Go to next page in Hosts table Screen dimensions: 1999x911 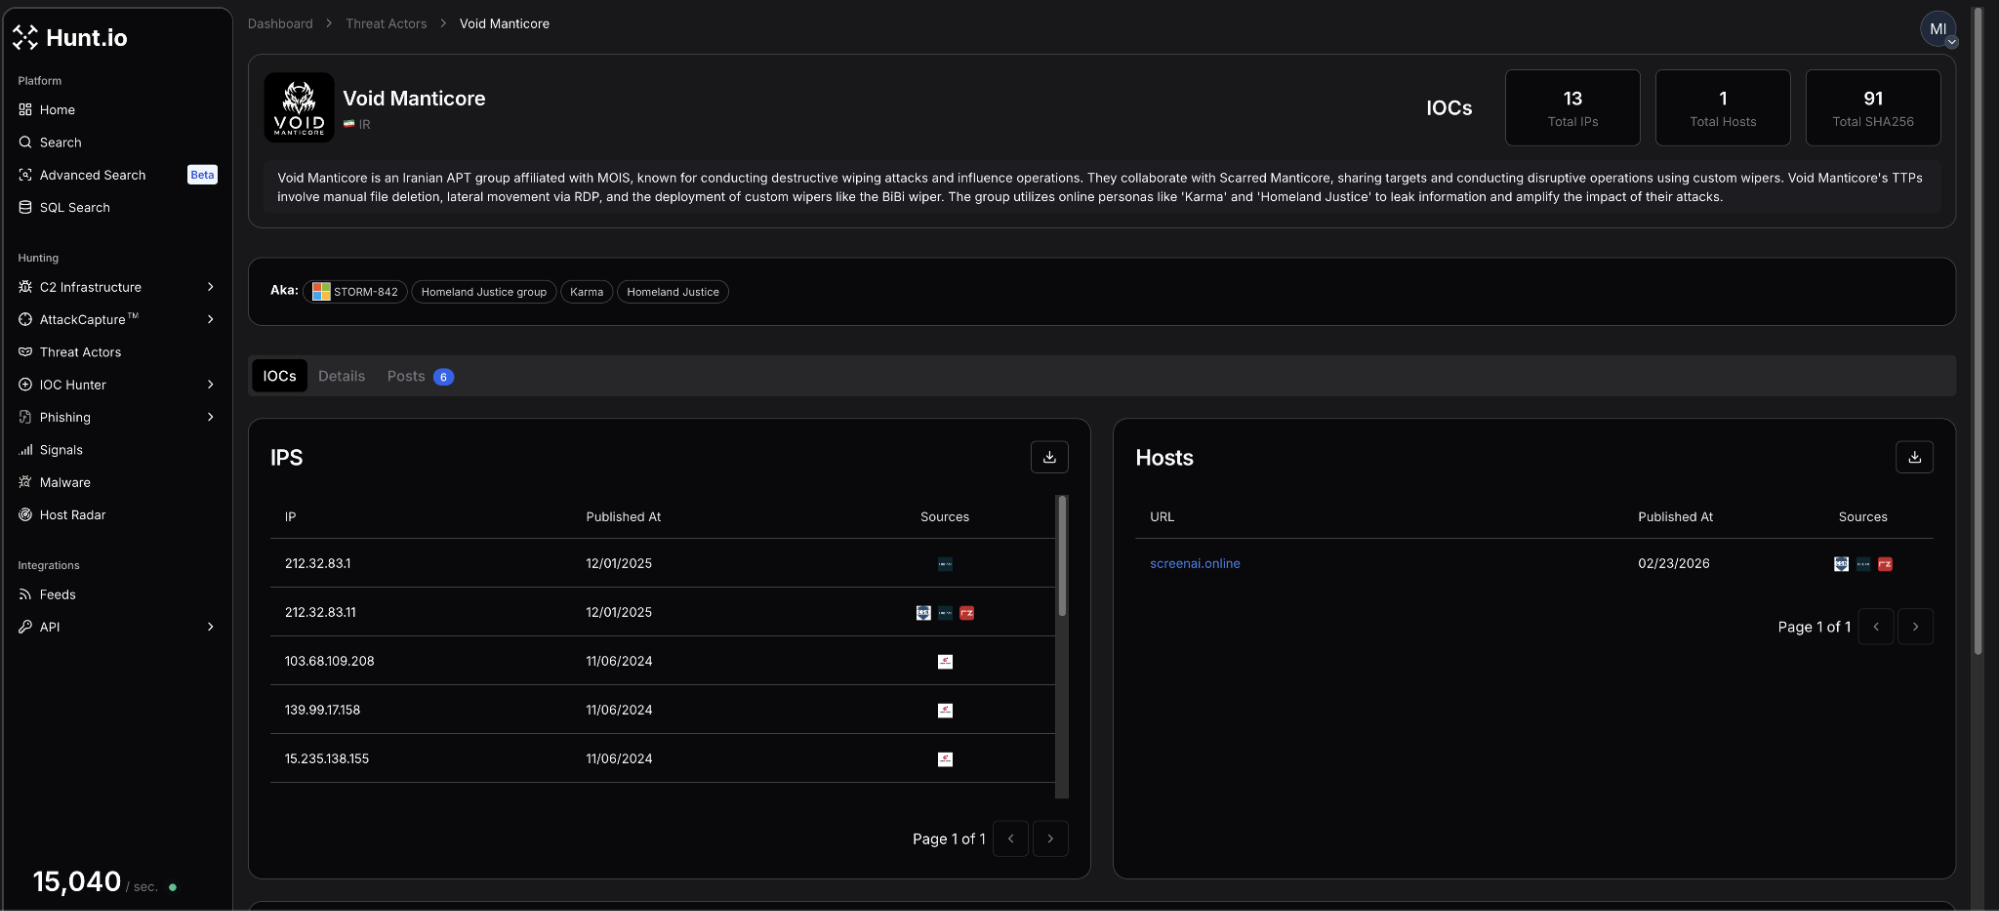[1914, 627]
